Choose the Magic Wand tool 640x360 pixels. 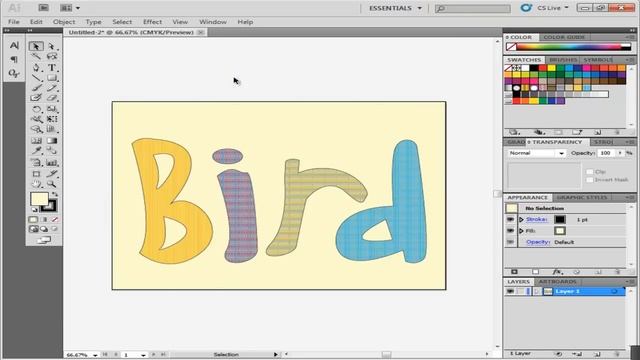36,56
